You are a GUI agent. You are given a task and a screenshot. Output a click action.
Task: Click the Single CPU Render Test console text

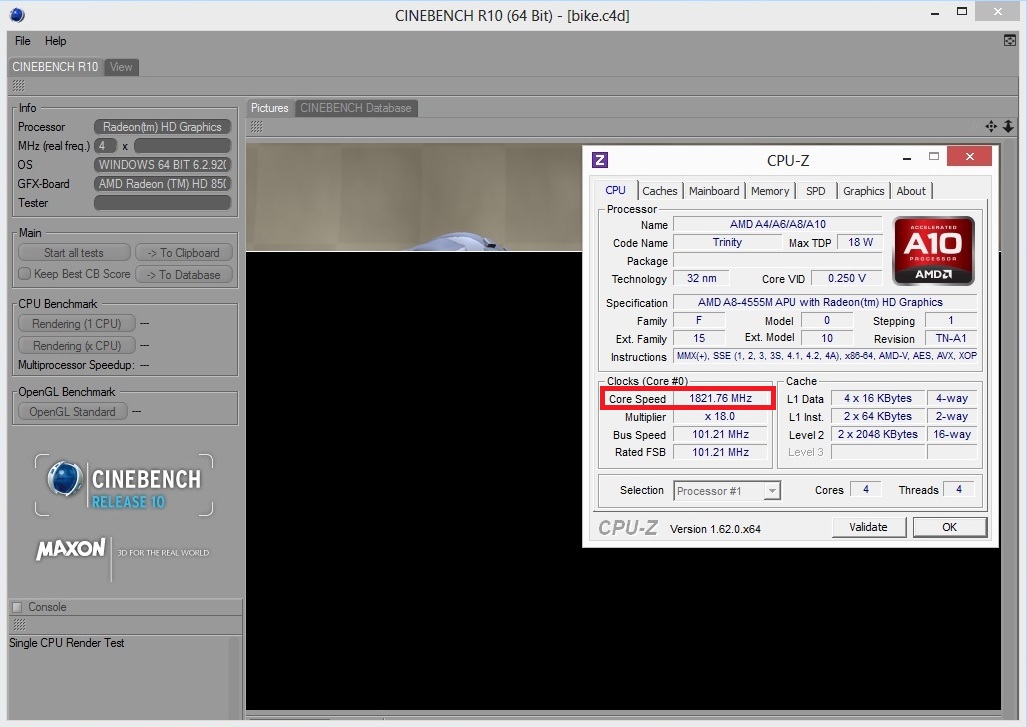tap(67, 643)
